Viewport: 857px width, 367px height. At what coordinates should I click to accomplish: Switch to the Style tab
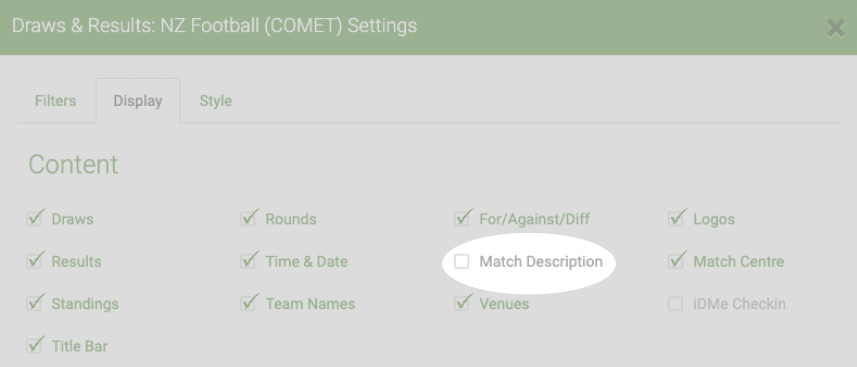tap(215, 101)
